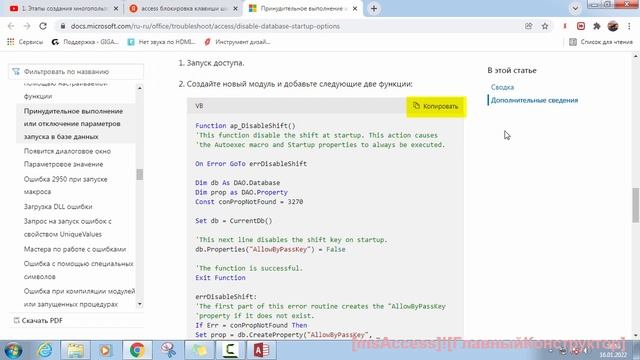640x360 pixels.
Task: Click the sidebar scrollbar thumb
Action: [140, 174]
